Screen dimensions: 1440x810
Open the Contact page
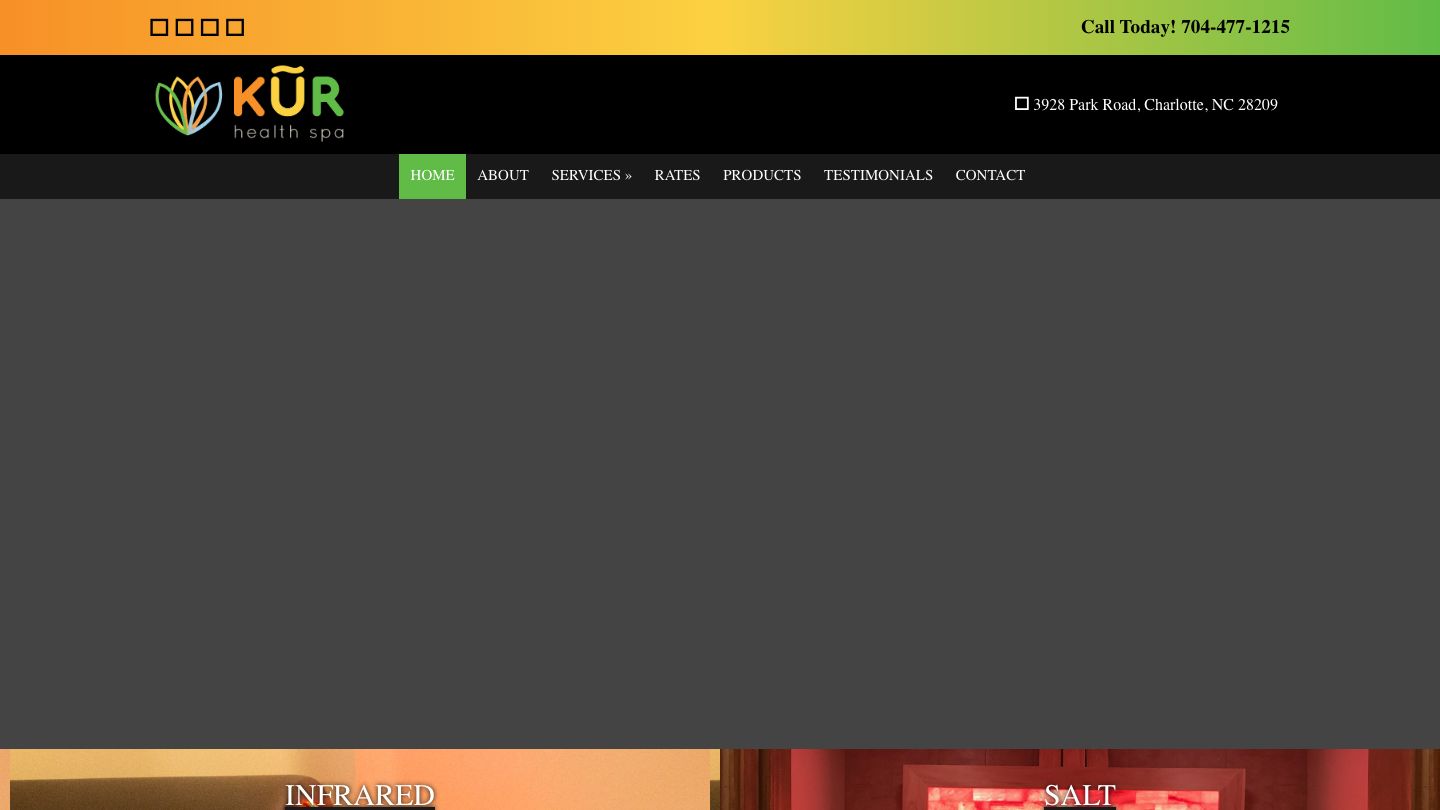[x=990, y=176]
